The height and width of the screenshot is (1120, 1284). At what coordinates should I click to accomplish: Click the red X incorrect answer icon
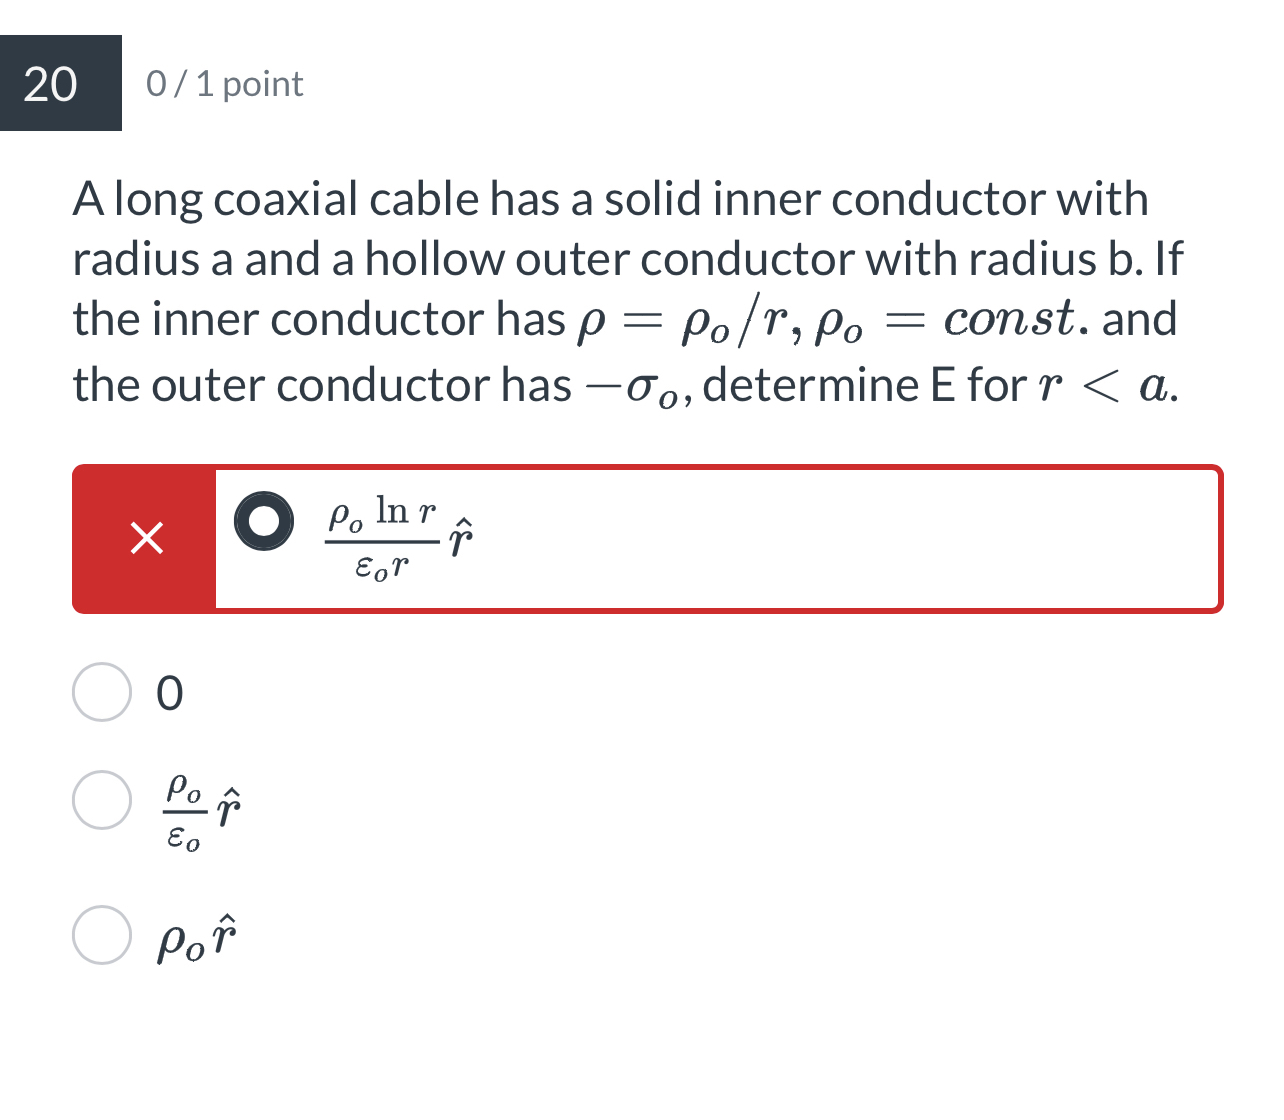[x=146, y=539]
